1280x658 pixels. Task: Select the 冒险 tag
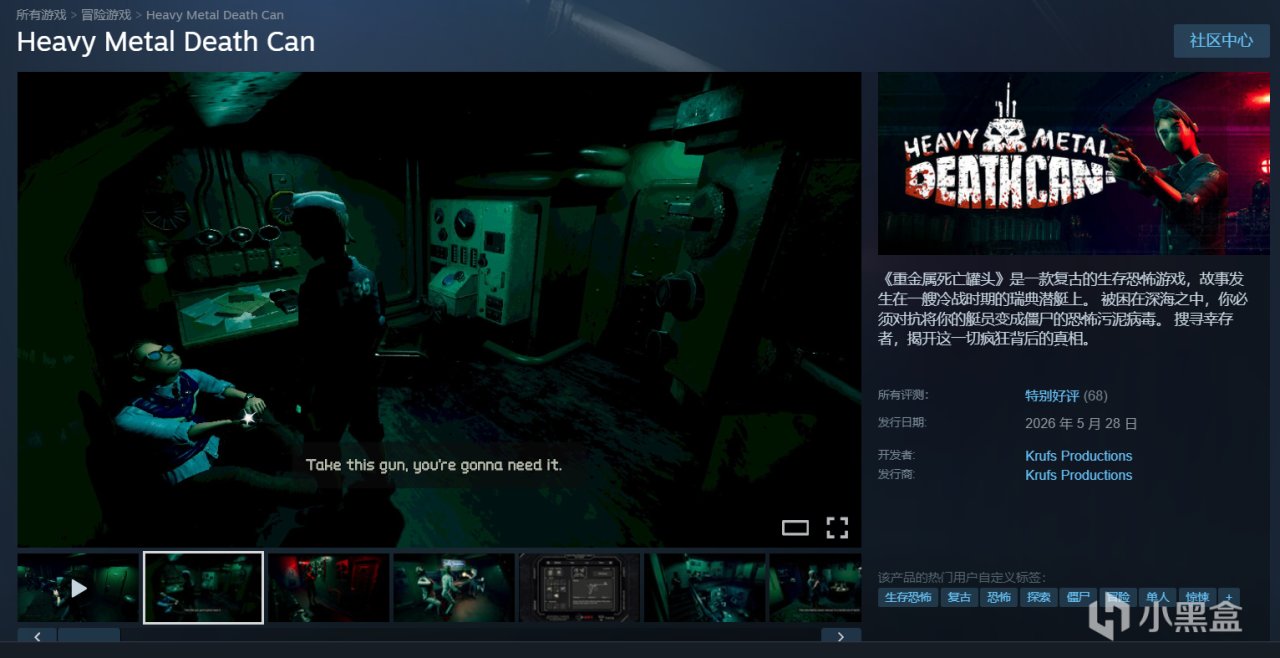click(x=1118, y=597)
